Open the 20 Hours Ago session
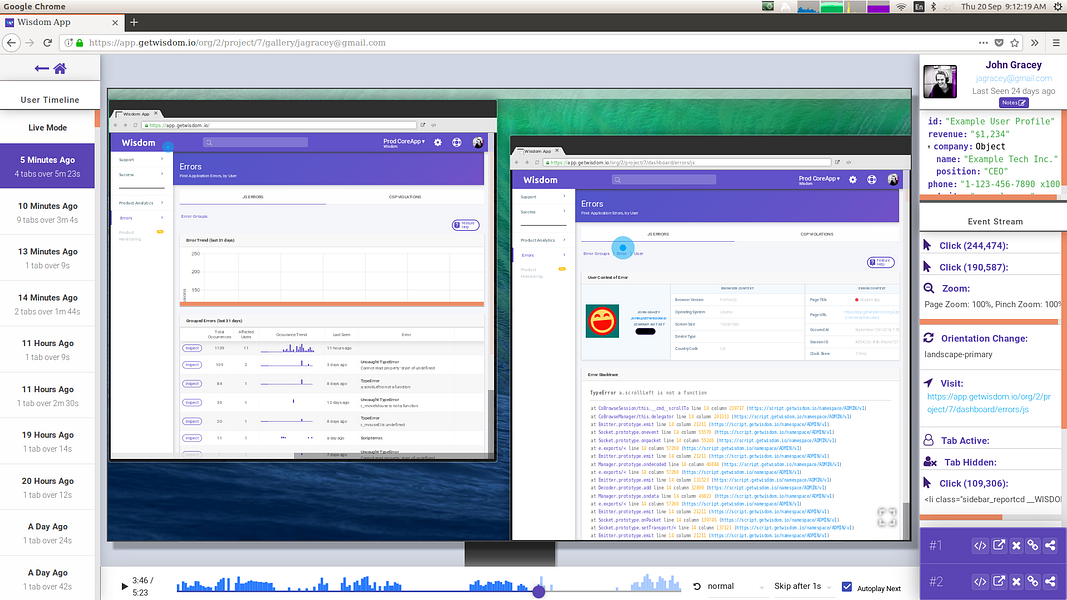1067x600 pixels. [48, 487]
